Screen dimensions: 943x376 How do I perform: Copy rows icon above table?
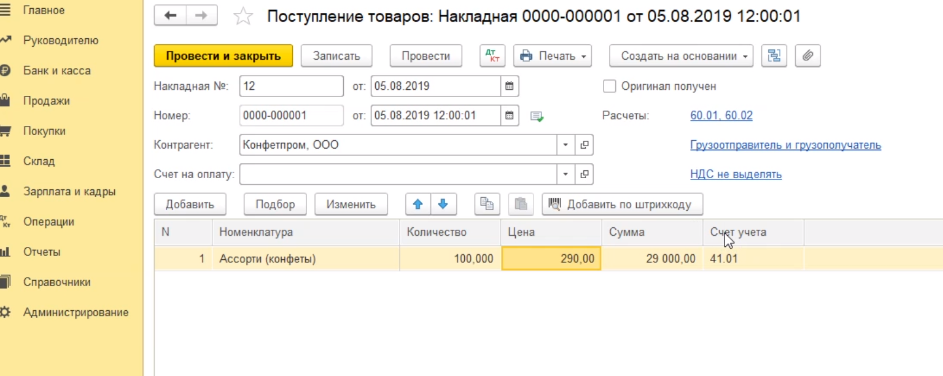(487, 204)
